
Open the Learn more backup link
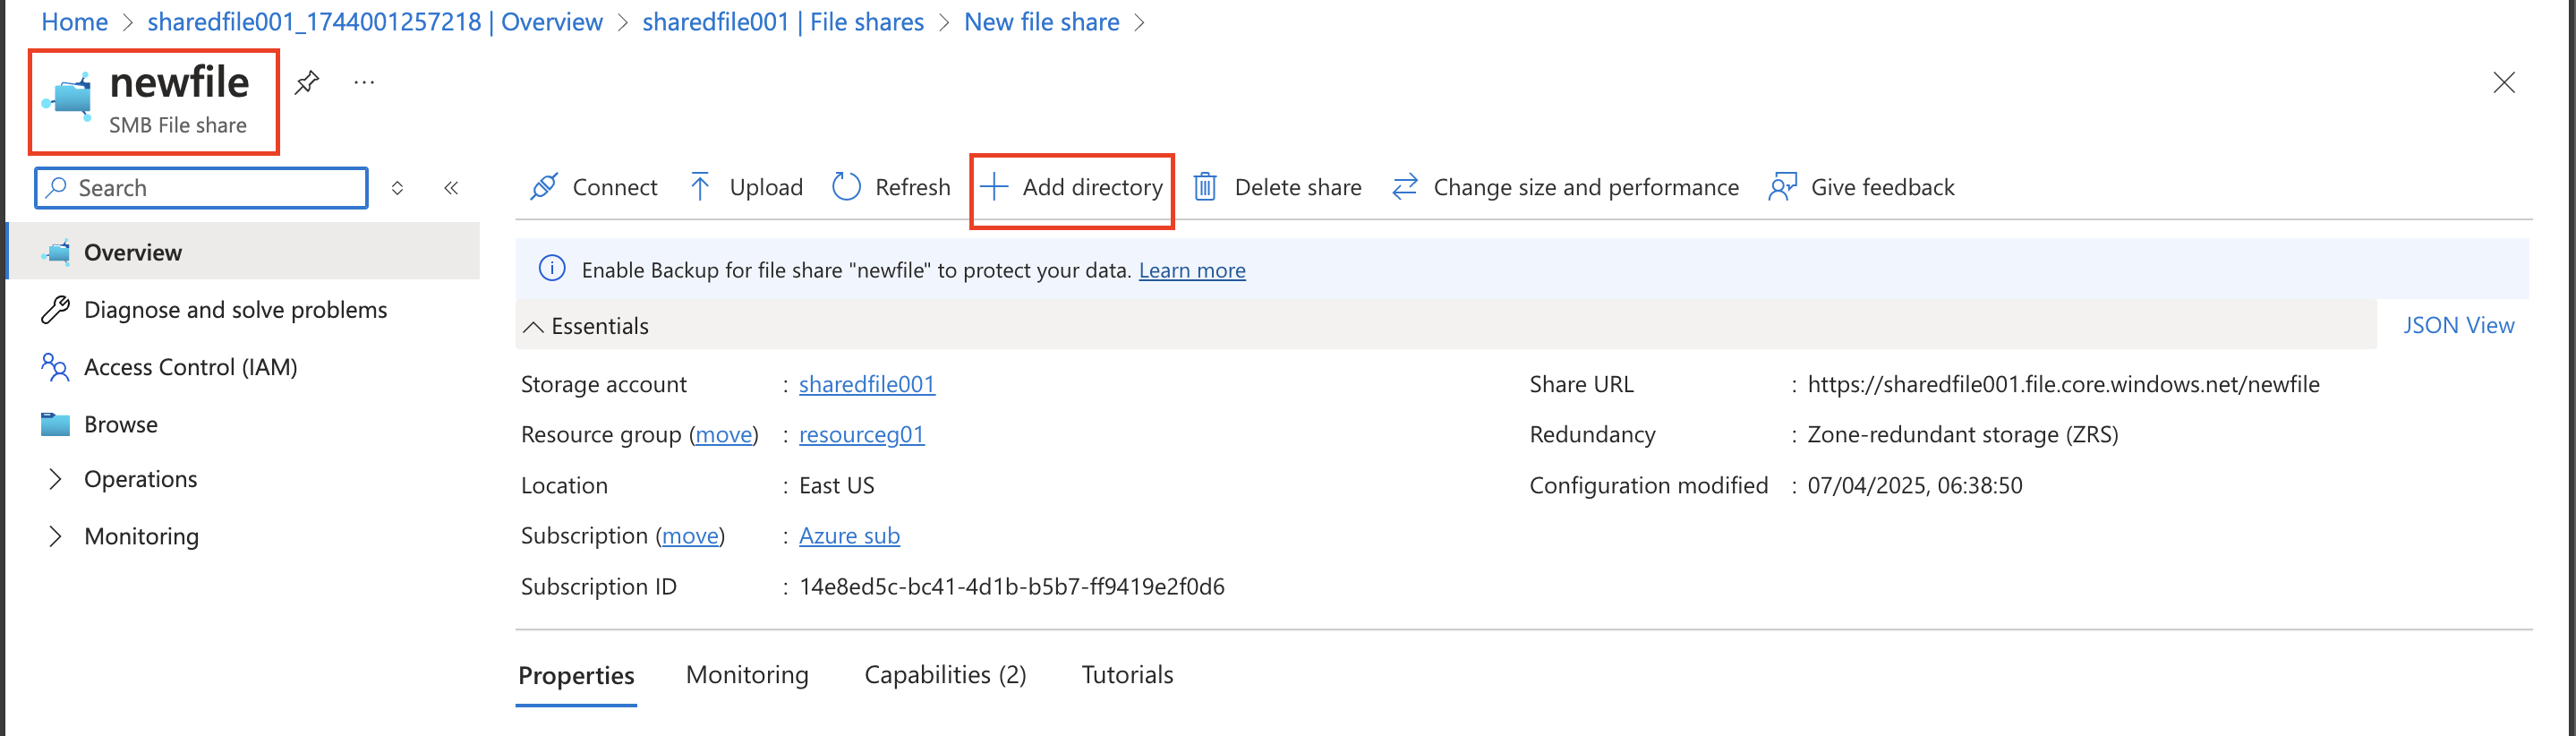point(1192,270)
